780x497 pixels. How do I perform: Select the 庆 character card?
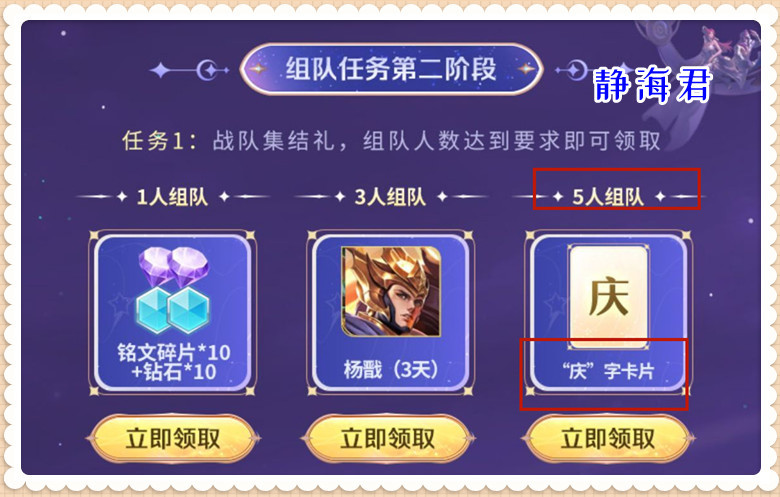pos(608,296)
